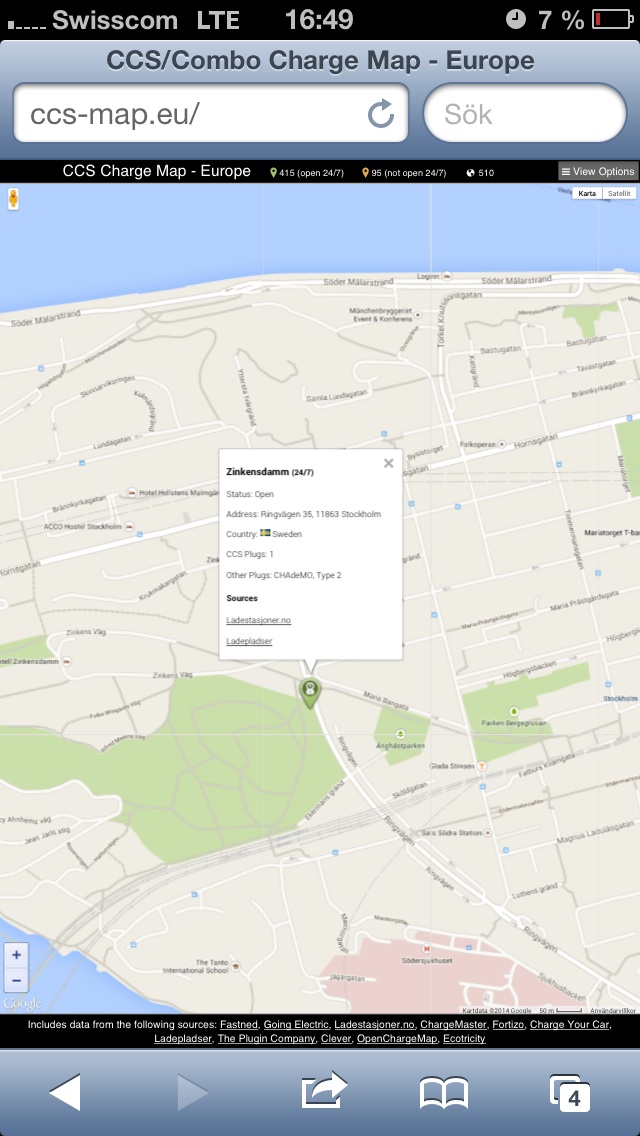Tap the Hotell Zinkensdamm marker

(x=67, y=661)
